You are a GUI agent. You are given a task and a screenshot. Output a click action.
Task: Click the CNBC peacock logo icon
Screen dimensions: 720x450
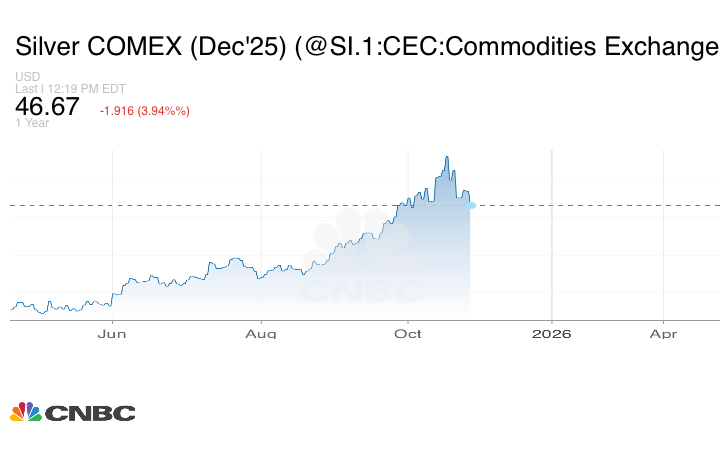coord(25,412)
